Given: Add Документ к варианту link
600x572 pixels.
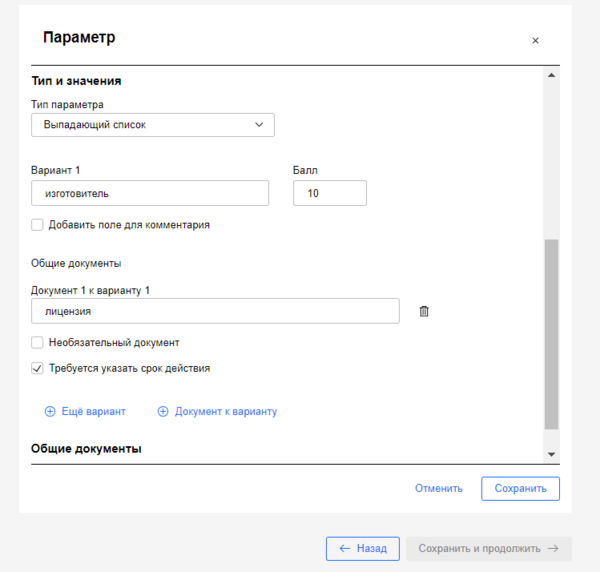Looking at the screenshot, I should 225,411.
